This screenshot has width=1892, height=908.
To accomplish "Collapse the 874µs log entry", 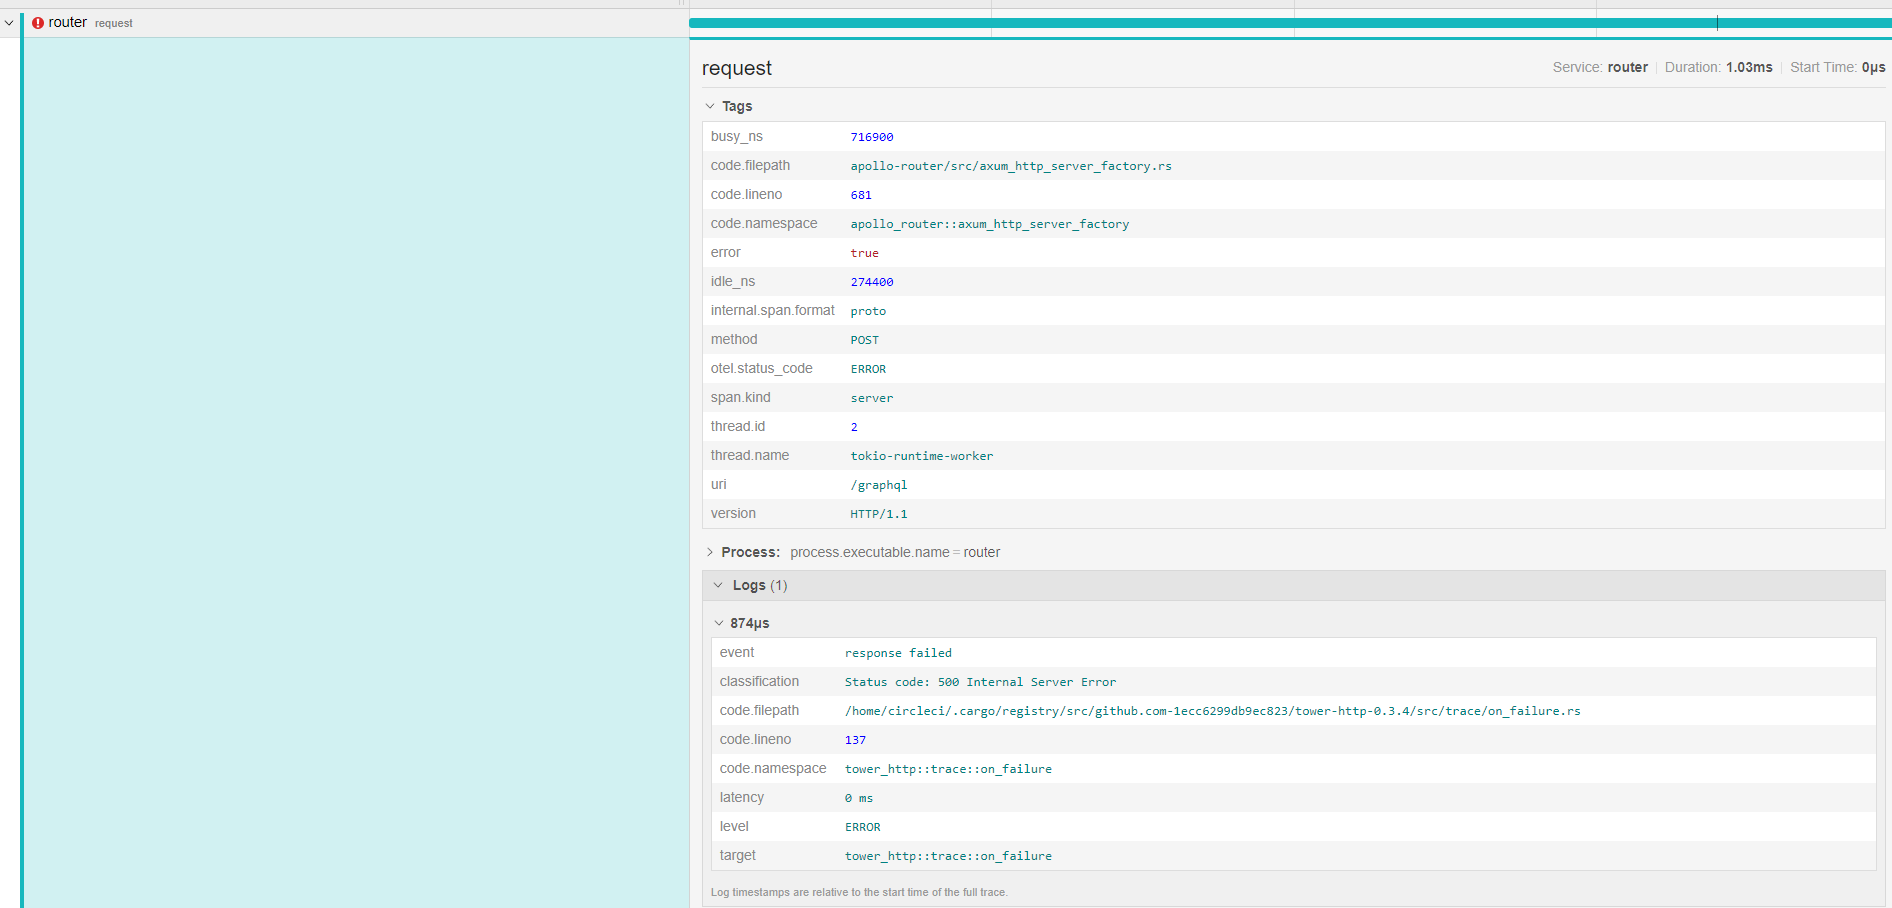I will [x=718, y=622].
